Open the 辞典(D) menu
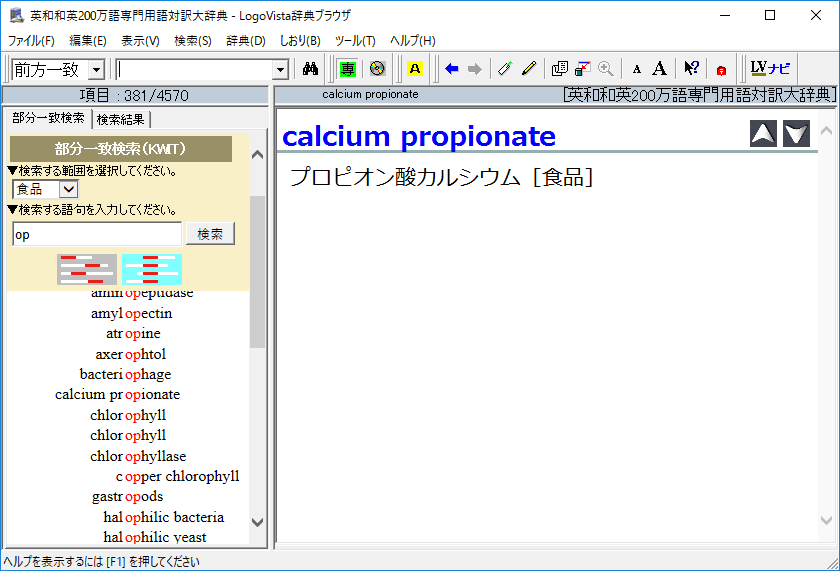This screenshot has width=840, height=571. point(246,41)
